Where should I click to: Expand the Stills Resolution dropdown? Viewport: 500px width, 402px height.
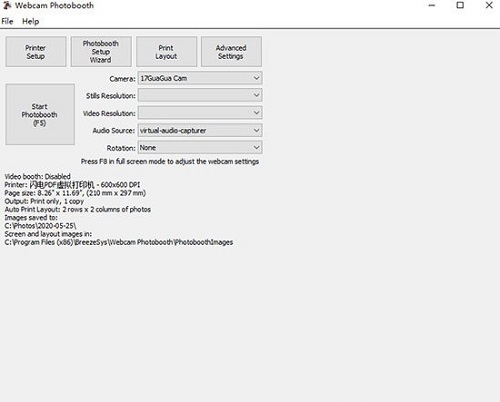coord(200,95)
